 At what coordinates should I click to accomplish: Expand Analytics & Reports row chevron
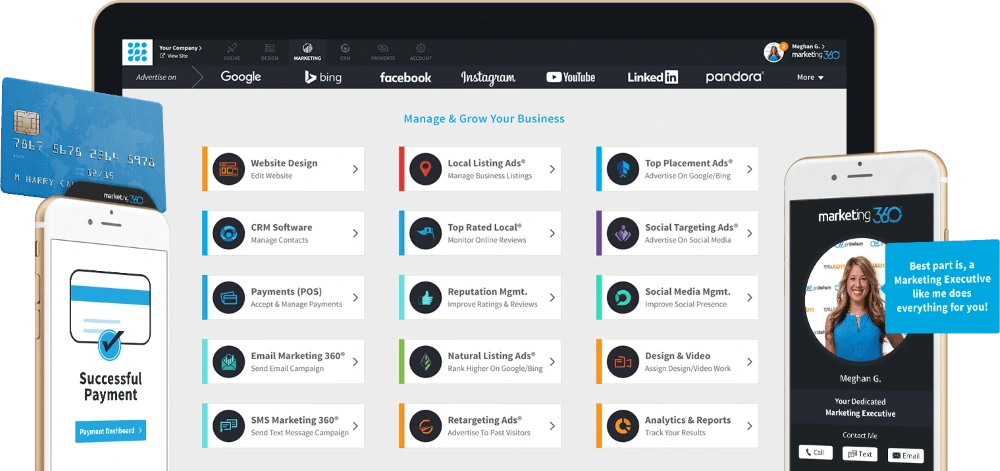click(749, 426)
